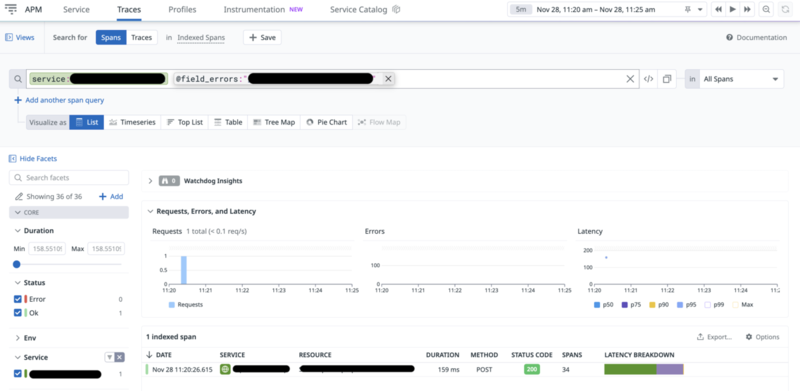Click the service web icon in span row

[225, 369]
